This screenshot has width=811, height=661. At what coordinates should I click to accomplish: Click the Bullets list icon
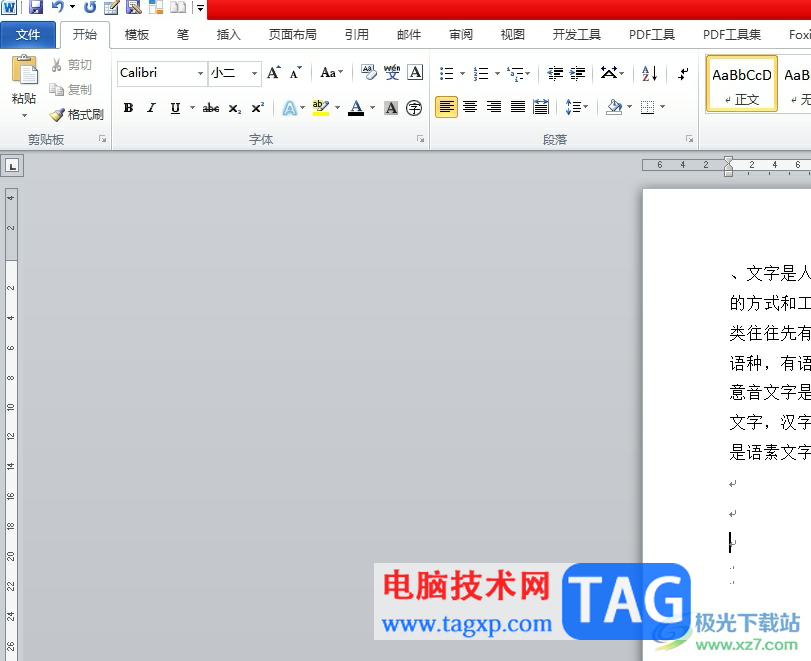pos(446,73)
